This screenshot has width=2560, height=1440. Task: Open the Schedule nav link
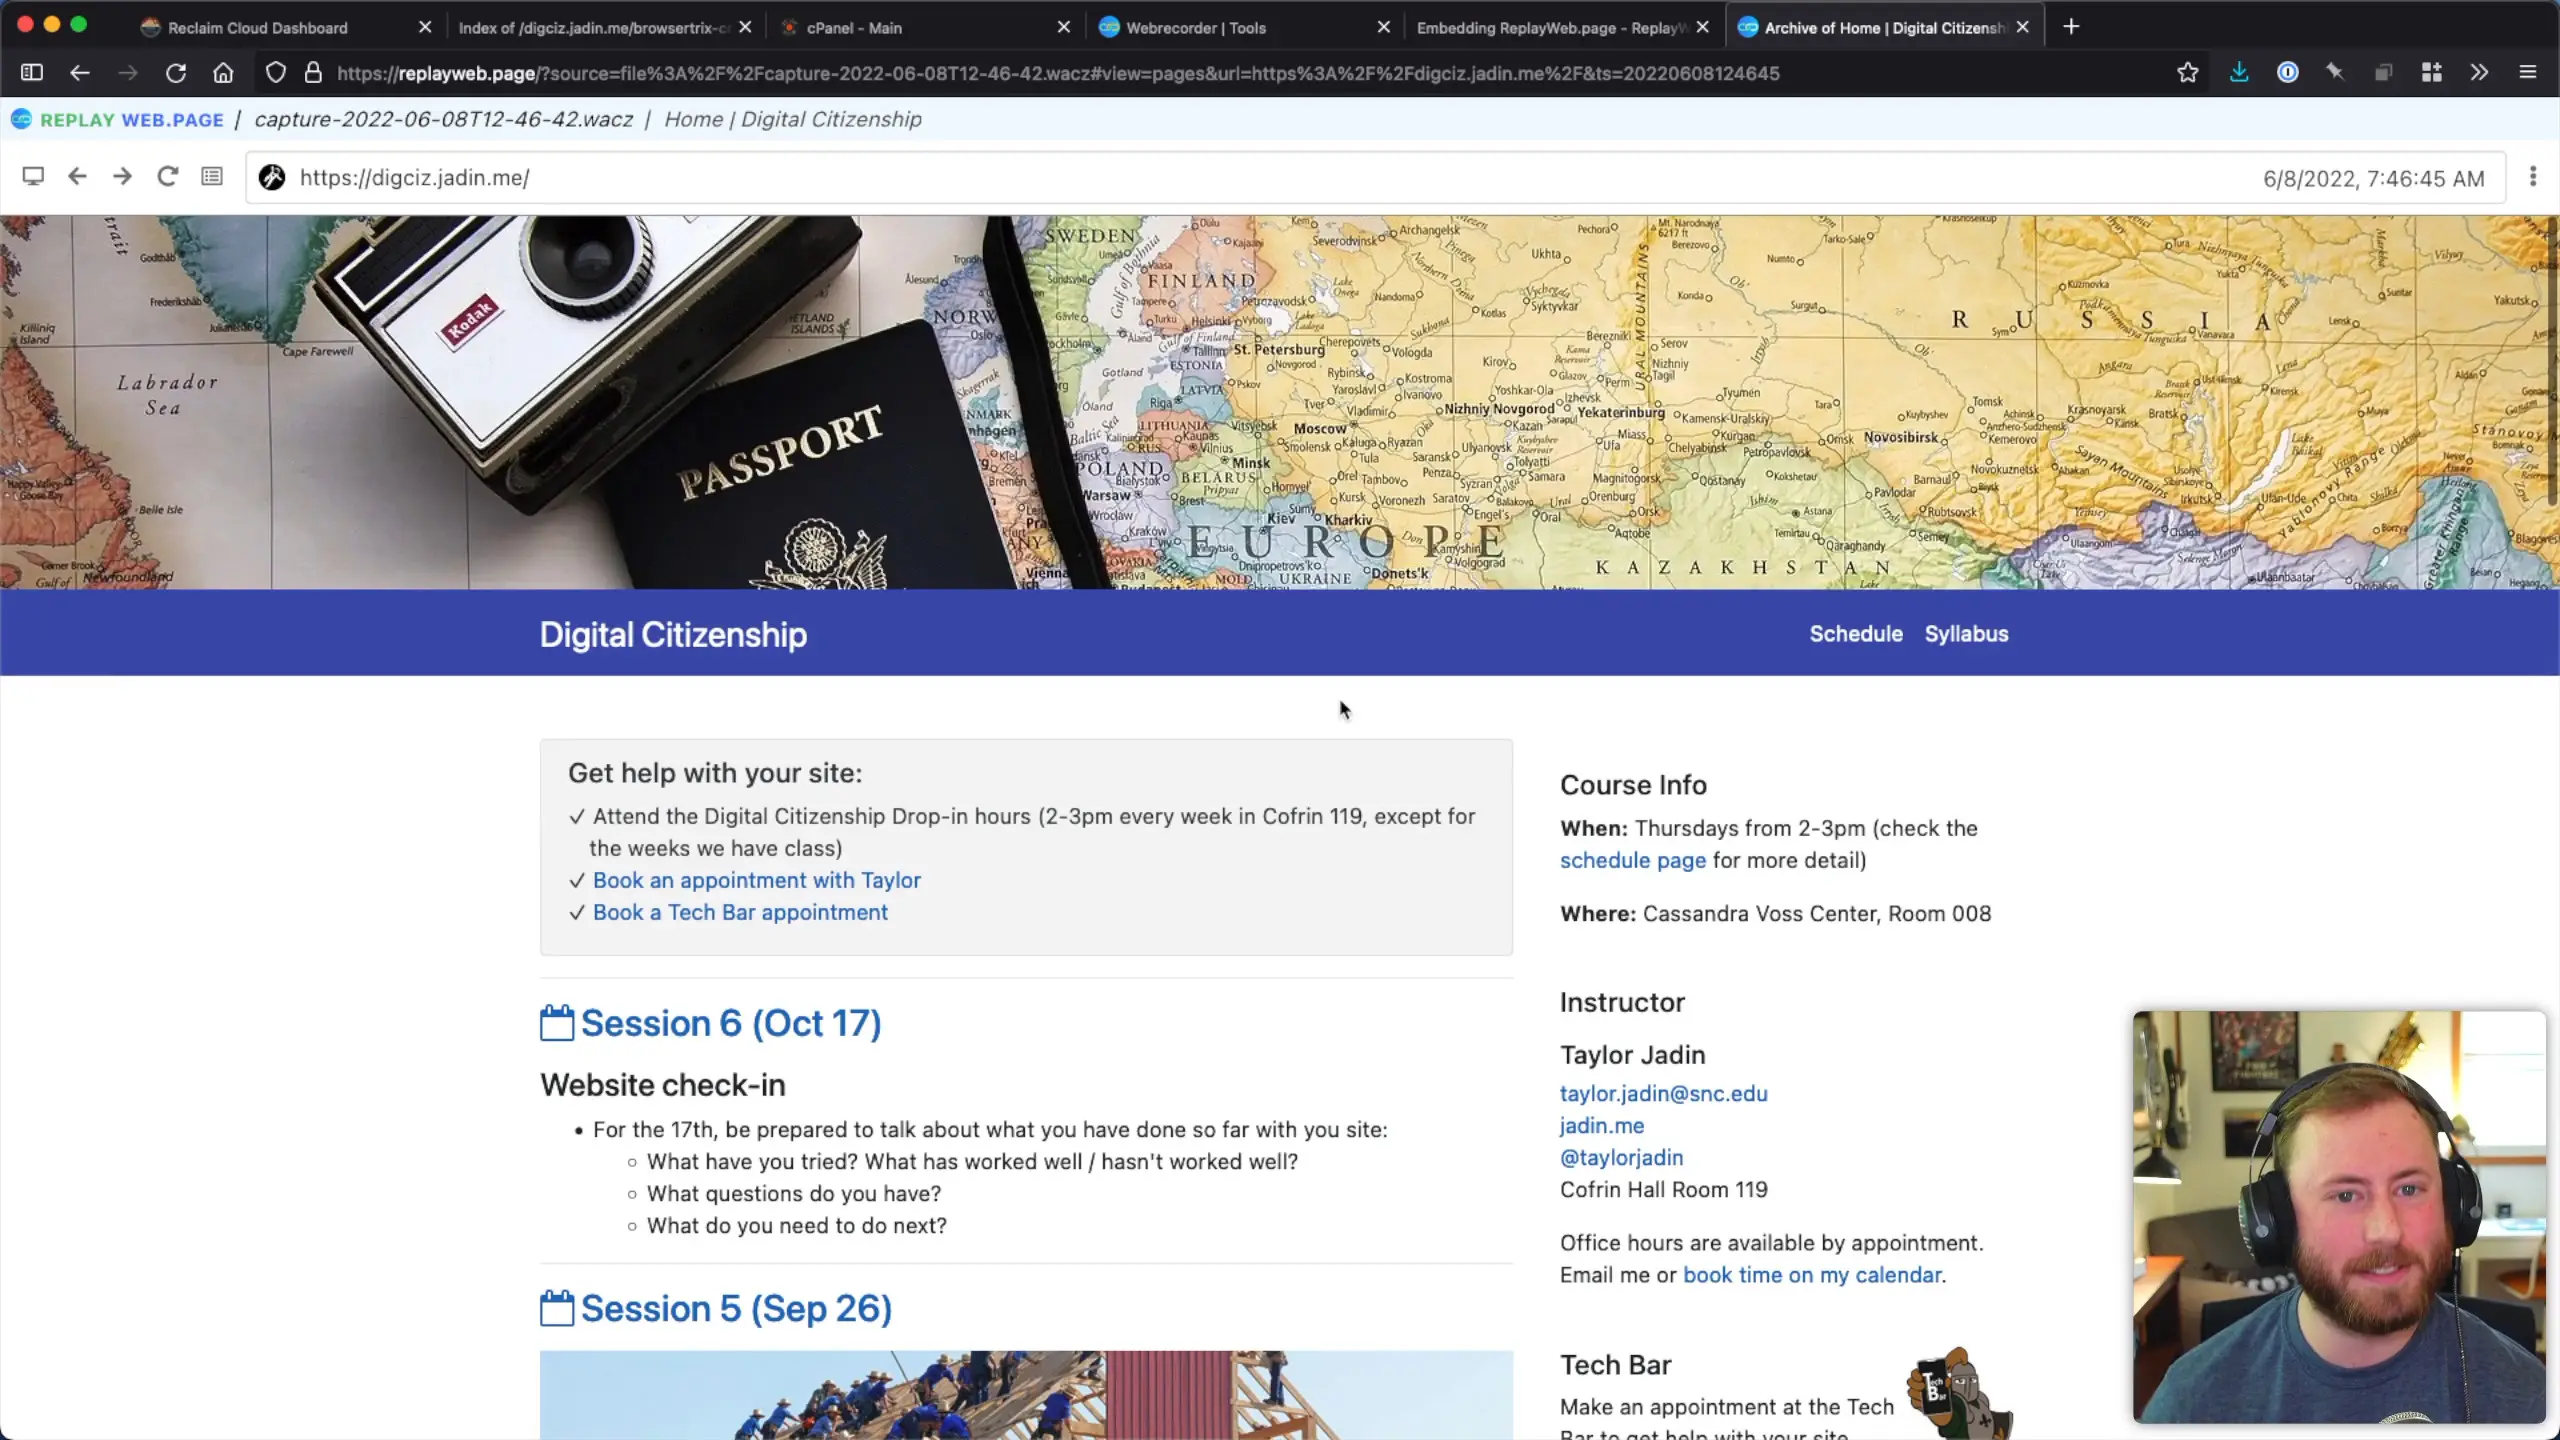1856,634
